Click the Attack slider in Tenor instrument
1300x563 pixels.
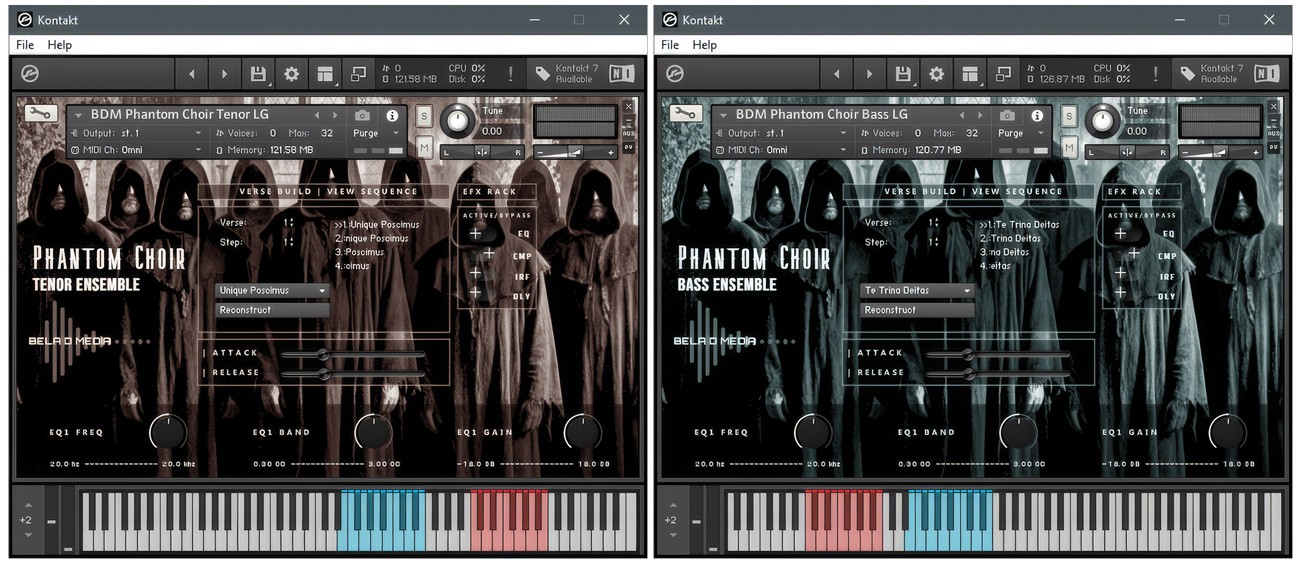(x=353, y=354)
